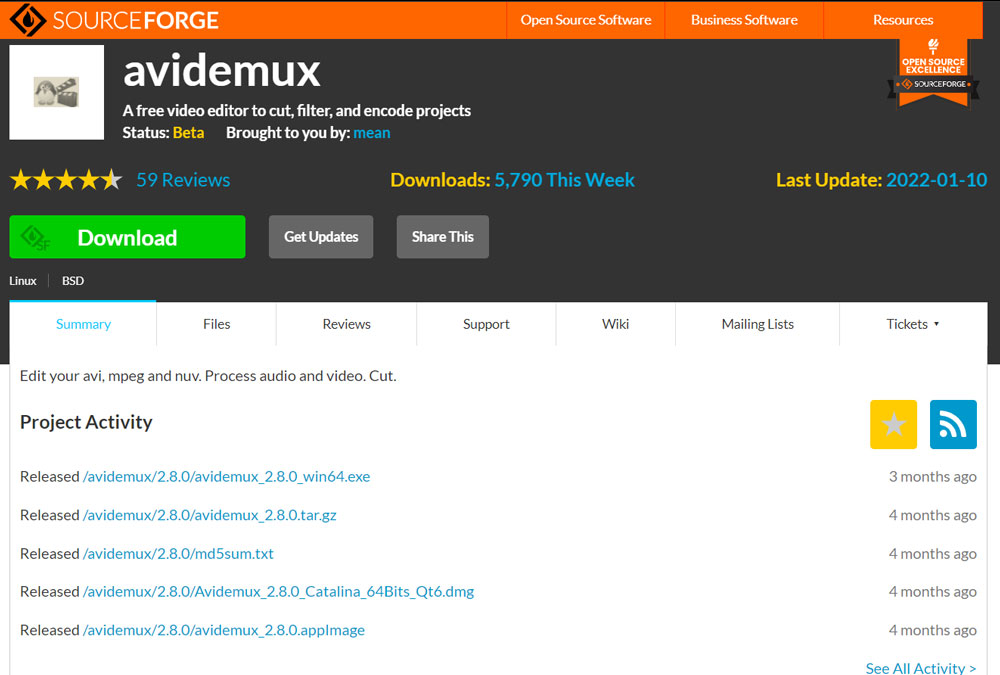Open the avidemux project logo thumbnail
Image resolution: width=1000 pixels, height=675 pixels.
[x=57, y=92]
